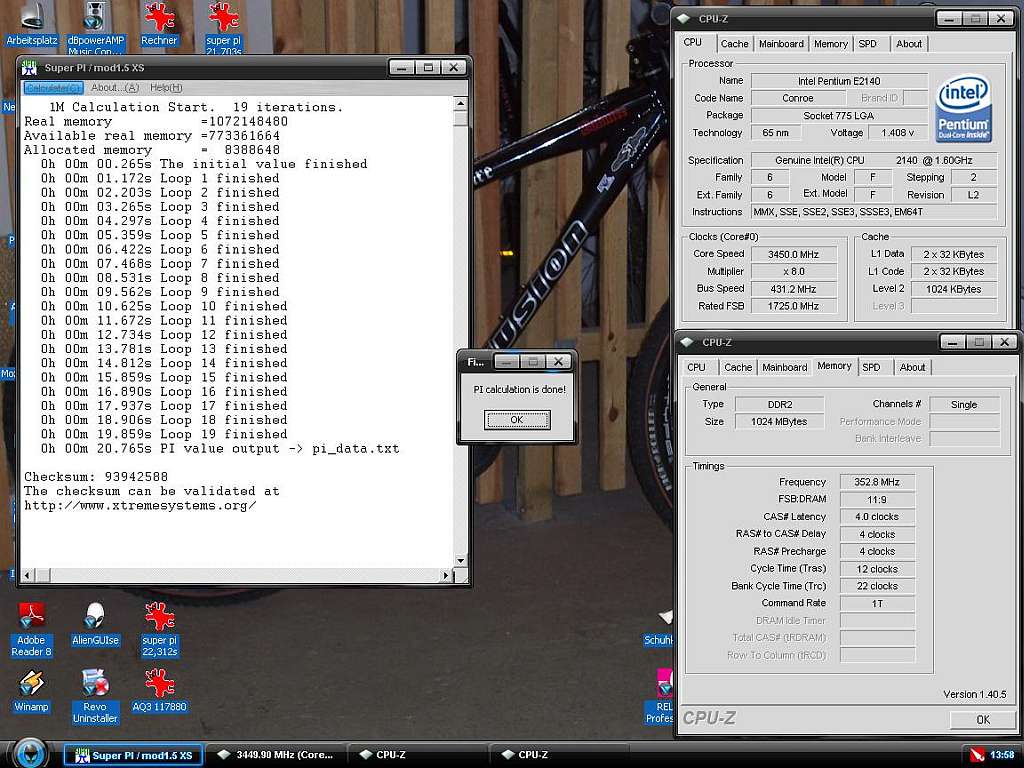The height and width of the screenshot is (768, 1024).
Task: Click the DRAM Frequency value 352.8 MHz
Action: point(877,482)
